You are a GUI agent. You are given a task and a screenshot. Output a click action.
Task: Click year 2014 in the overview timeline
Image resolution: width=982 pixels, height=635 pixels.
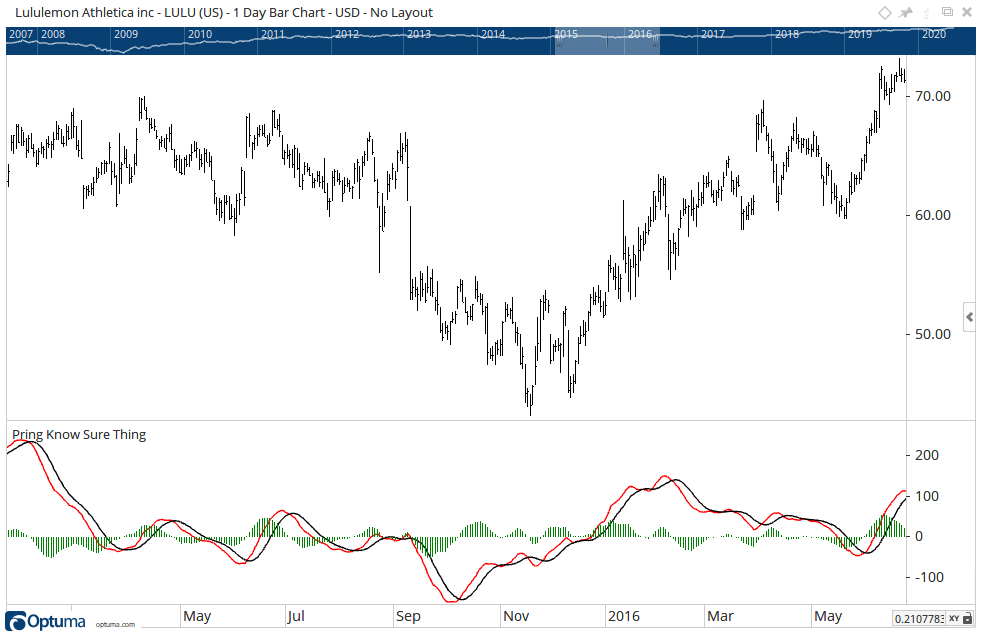tap(493, 34)
